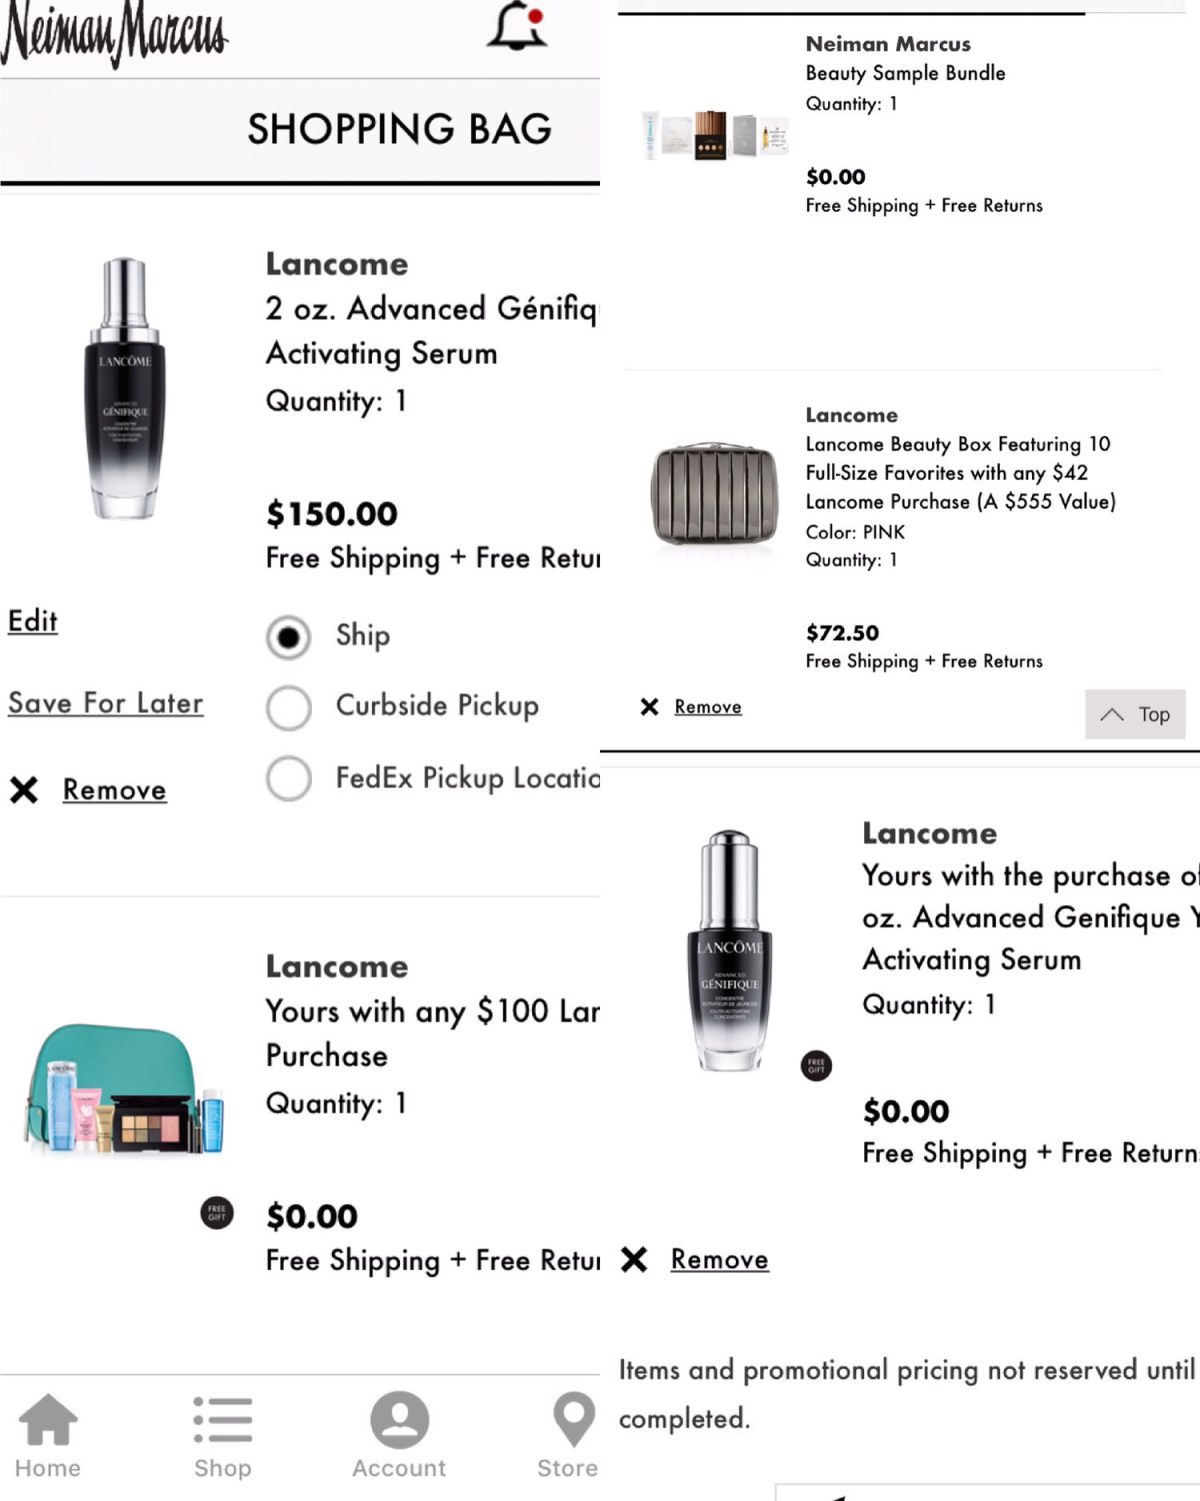Viewport: 1200px width, 1501px height.
Task: Click the X icon beside Advanced Génifique Remove
Action: 24,790
